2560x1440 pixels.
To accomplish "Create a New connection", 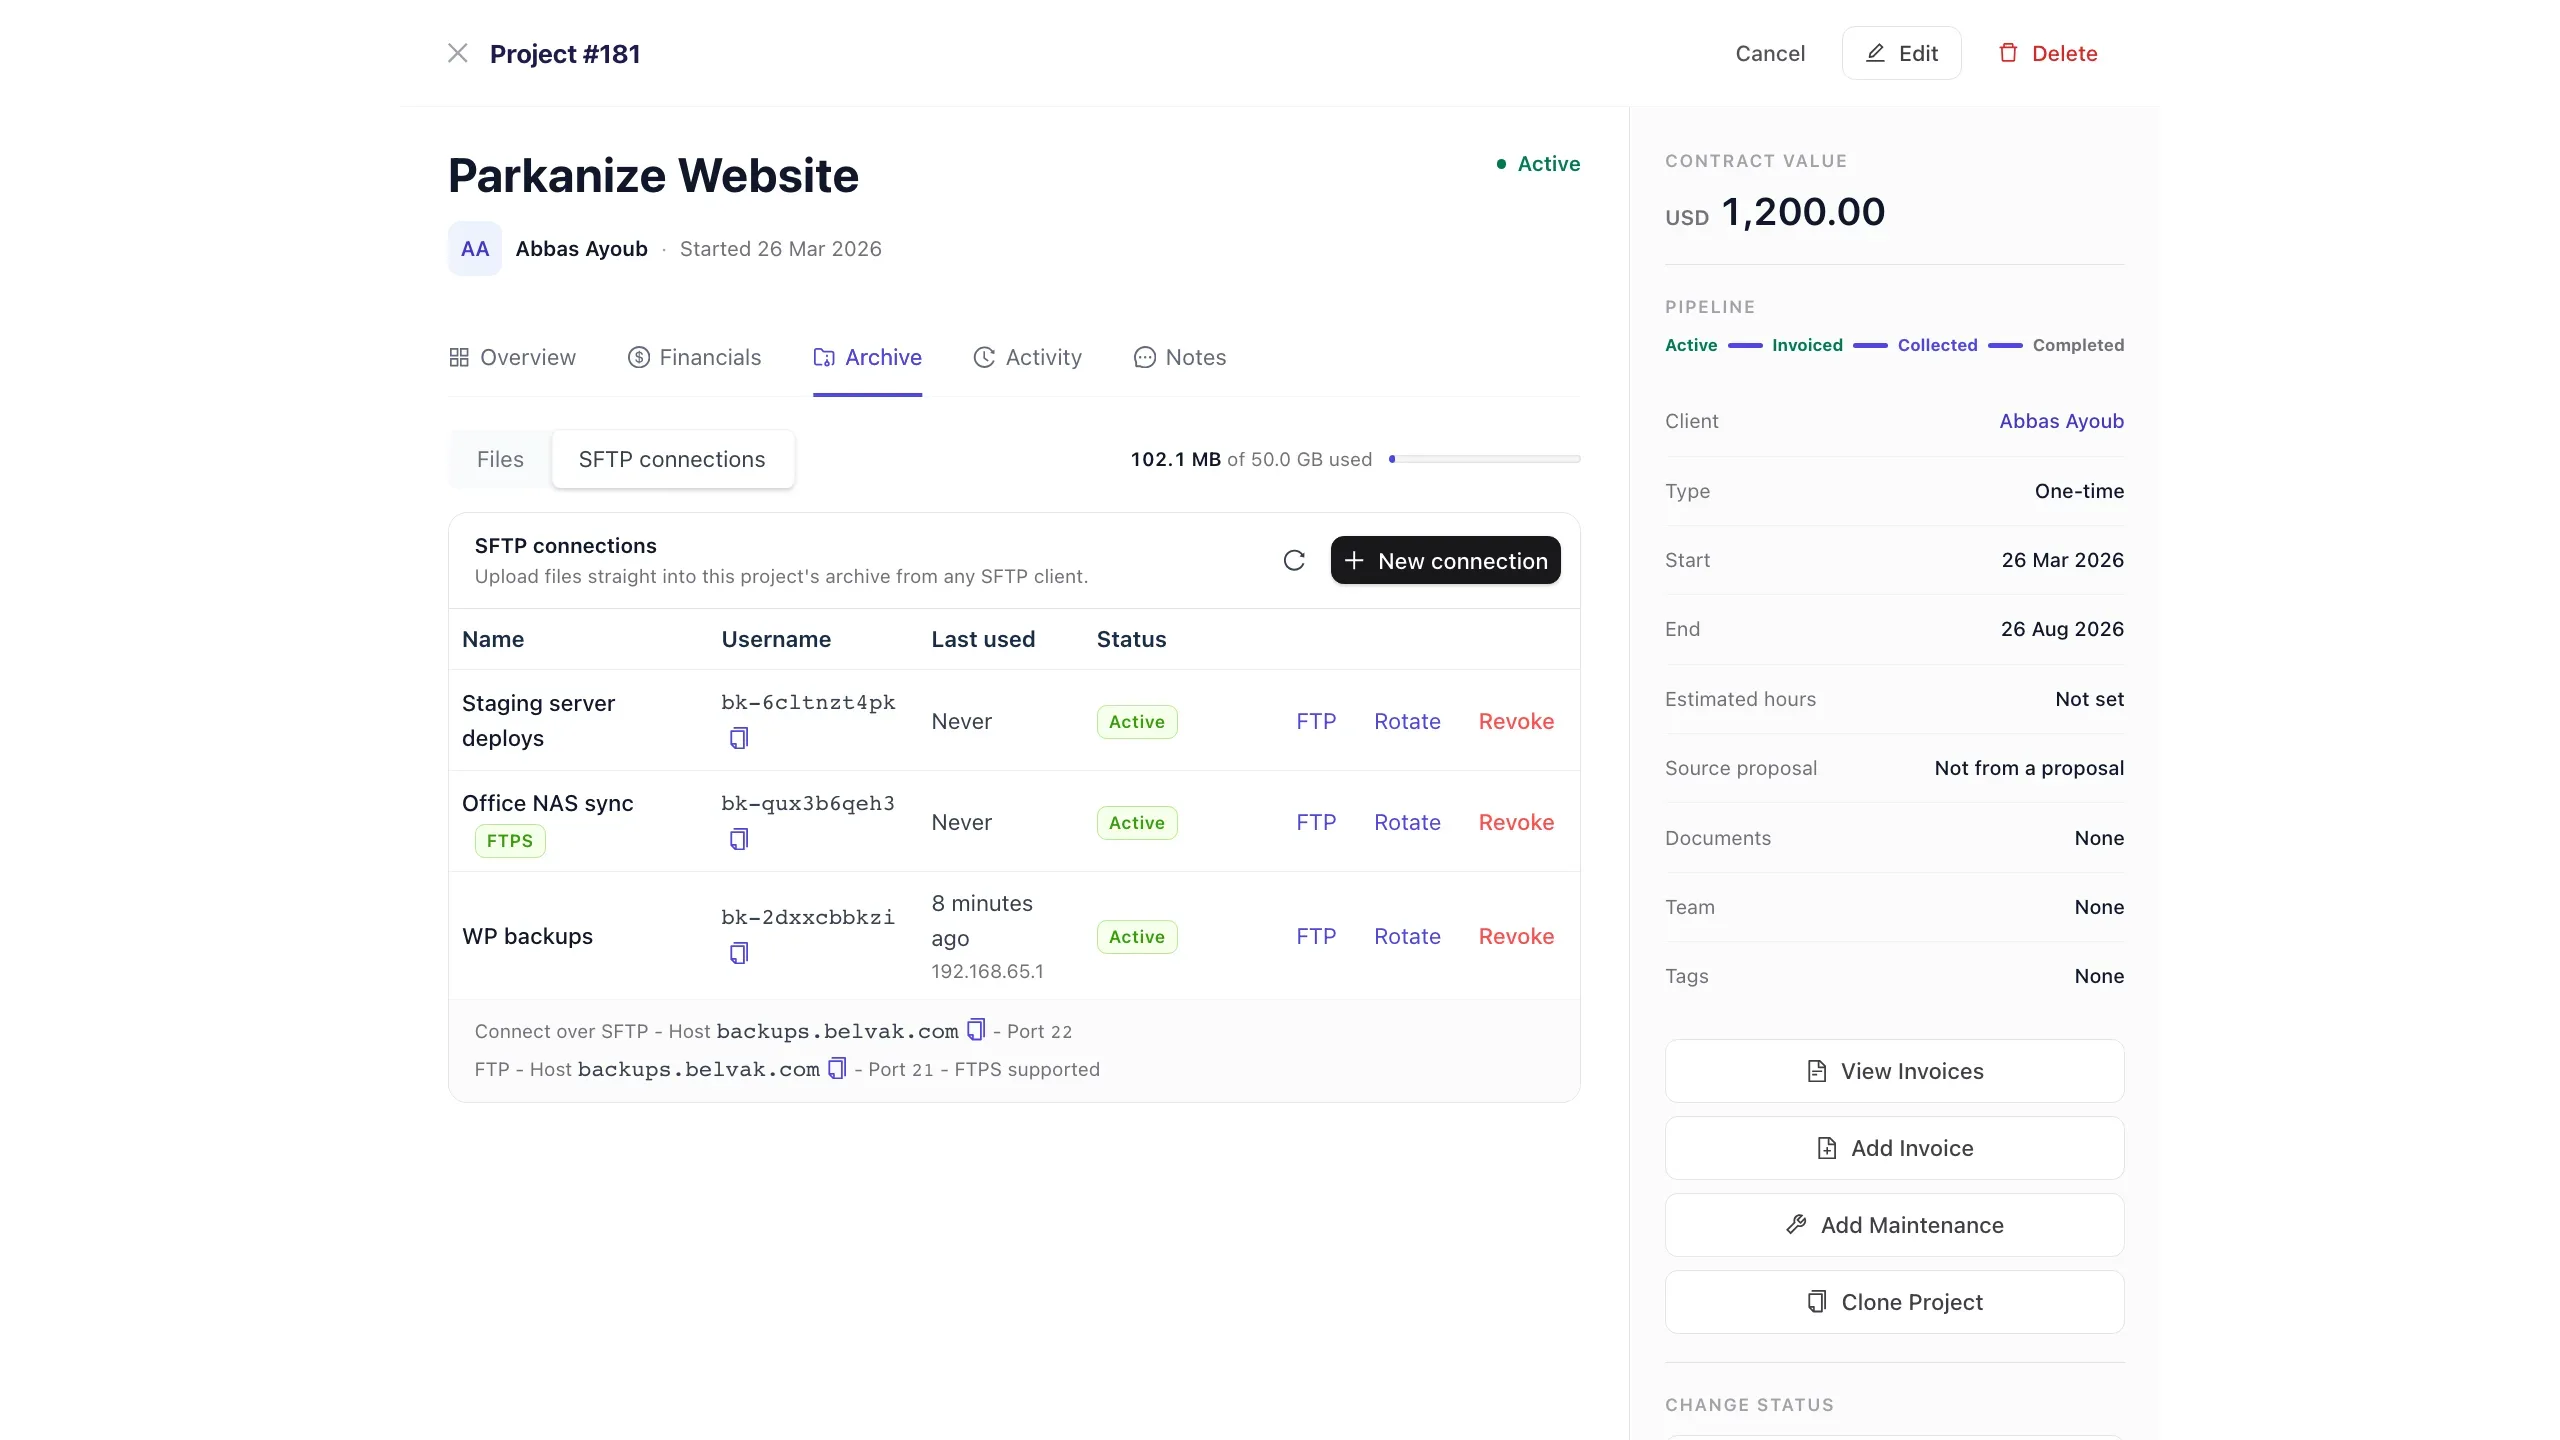I will [1445, 560].
